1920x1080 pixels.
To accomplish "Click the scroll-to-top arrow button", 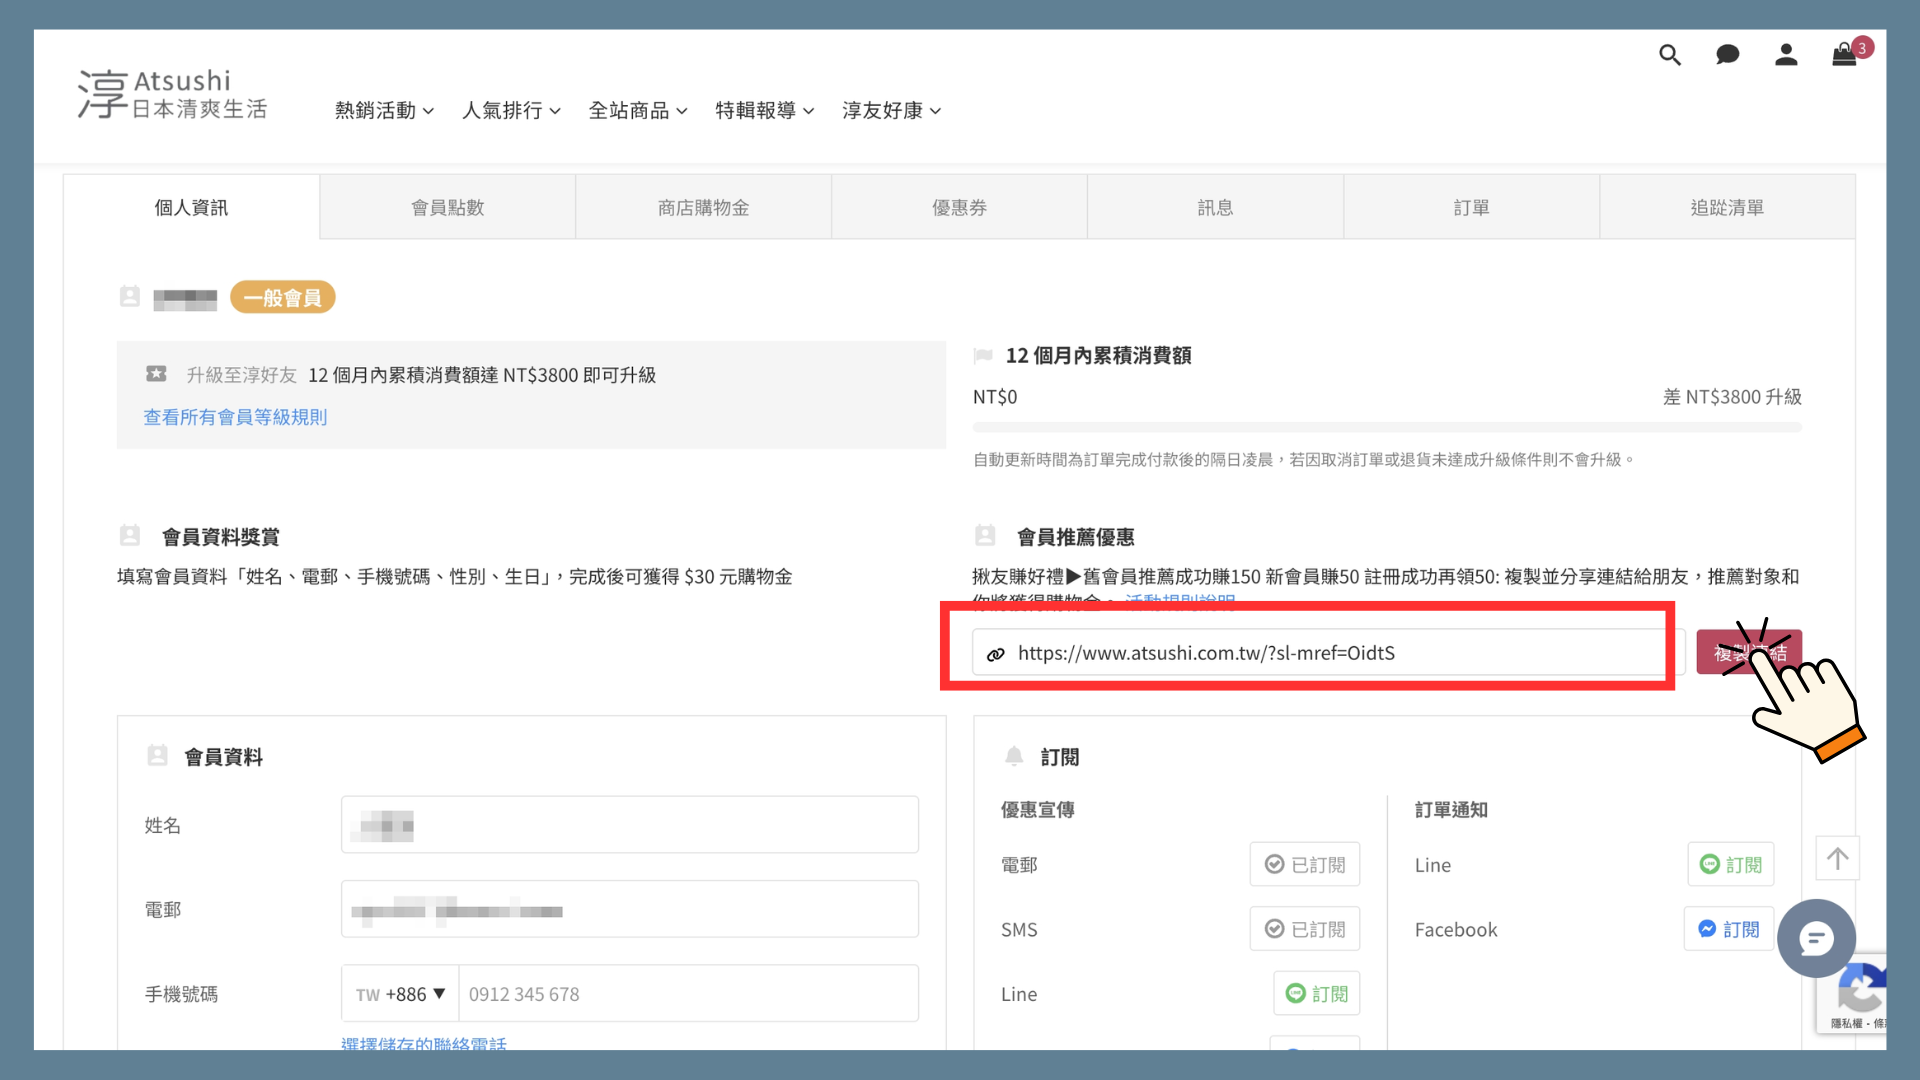I will click(x=1837, y=858).
